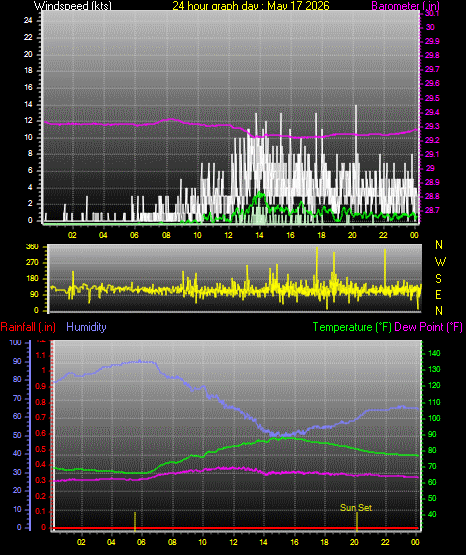Click the Windspeed (kts) axis title
This screenshot has height=555, width=466.
click(x=73, y=5)
